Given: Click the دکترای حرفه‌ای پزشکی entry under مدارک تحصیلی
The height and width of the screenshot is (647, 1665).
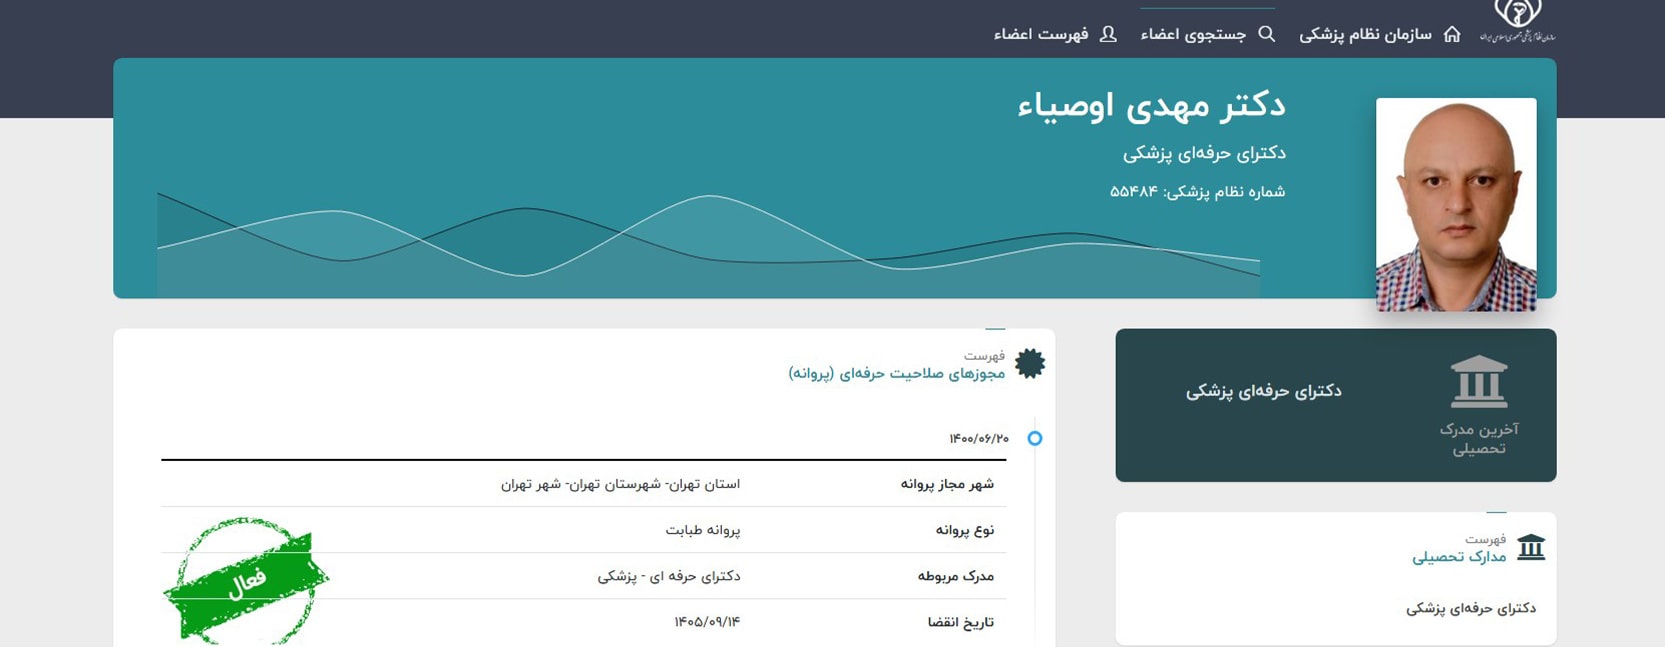Looking at the screenshot, I should point(1470,608).
